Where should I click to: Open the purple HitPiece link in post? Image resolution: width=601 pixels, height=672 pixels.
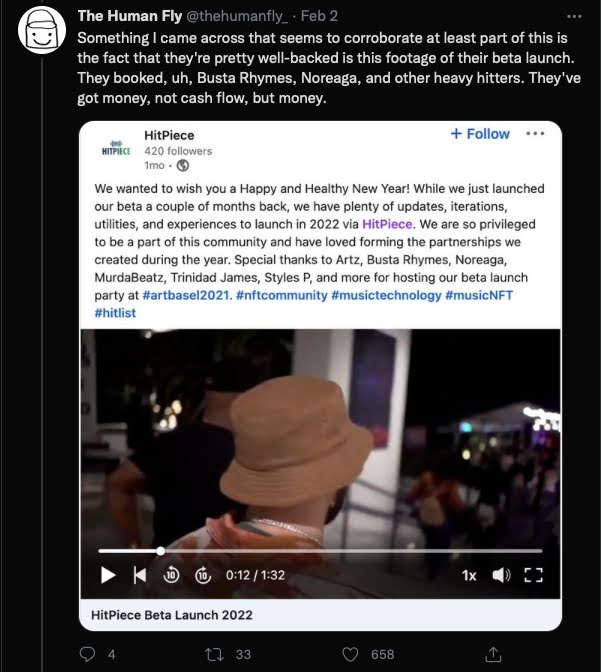tap(388, 224)
